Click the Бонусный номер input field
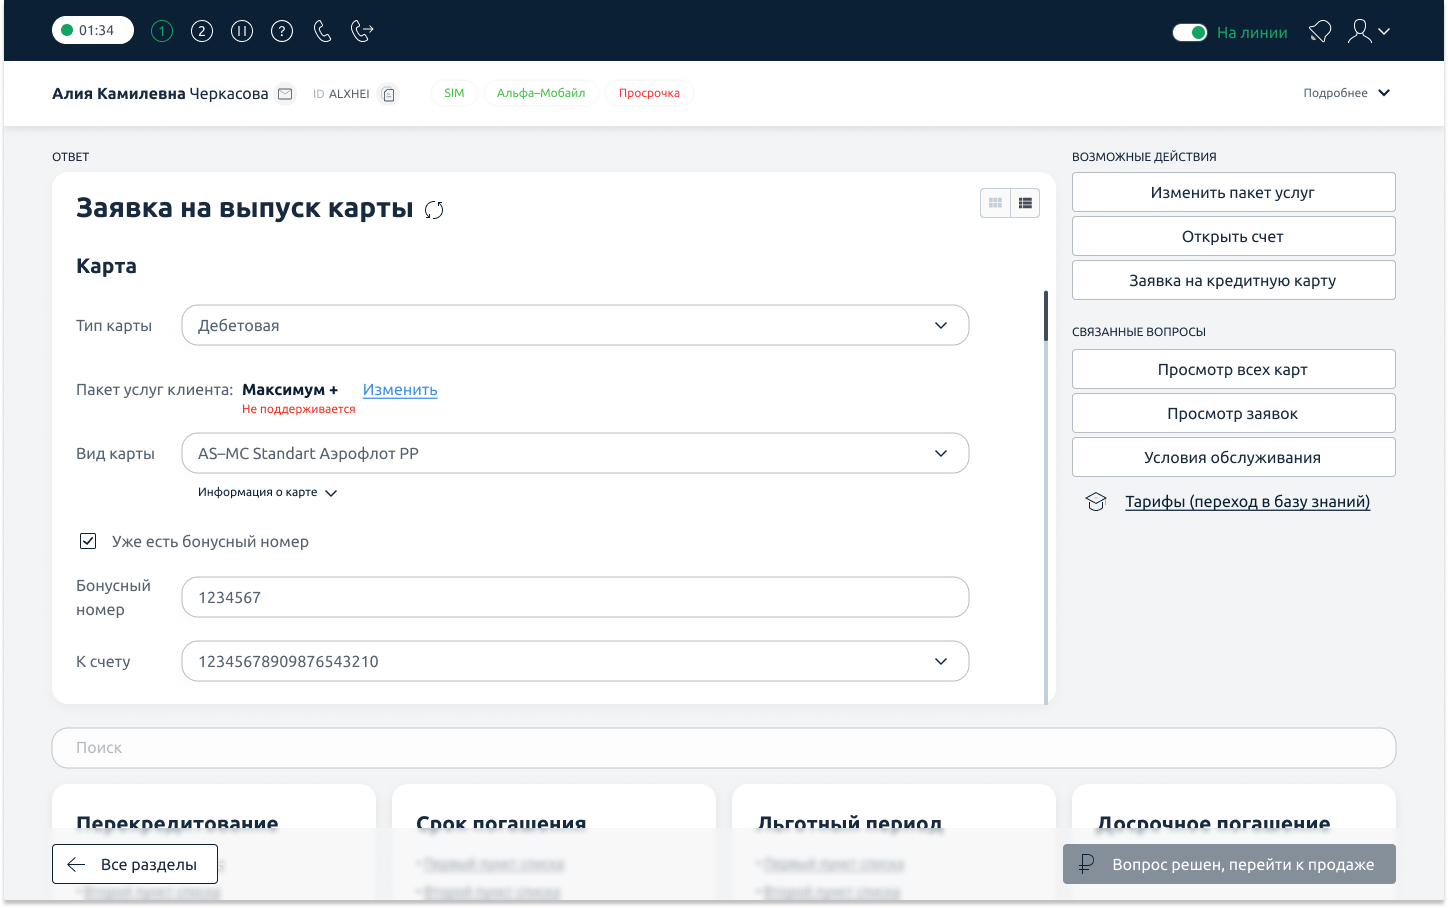 point(575,597)
